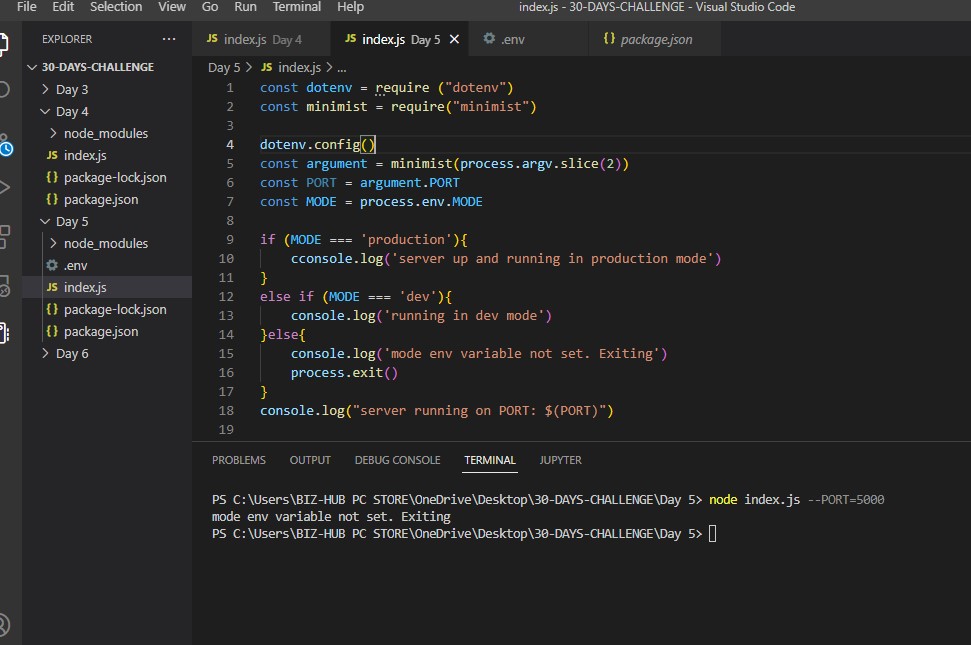Show the DEBUG CONSOLE panel tab
This screenshot has height=645, width=971.
click(397, 460)
